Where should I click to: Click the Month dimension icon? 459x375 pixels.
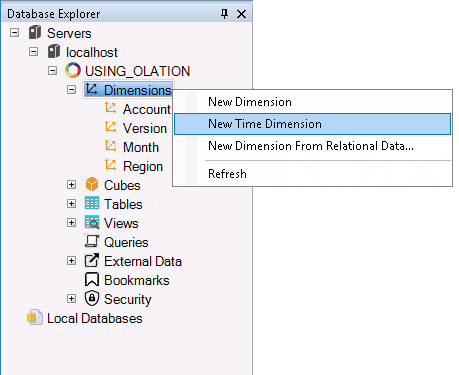(110, 146)
